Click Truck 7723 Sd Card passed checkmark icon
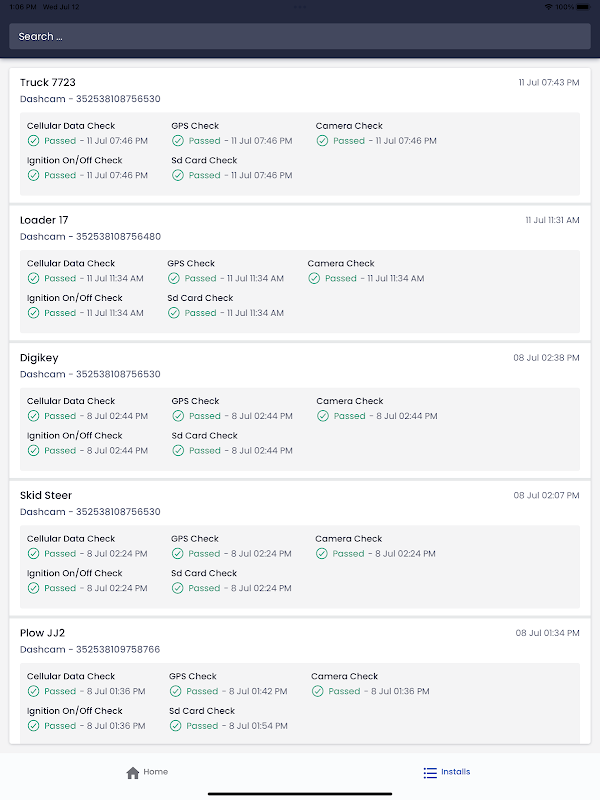Viewport: 600px width, 800px height. 177,175
